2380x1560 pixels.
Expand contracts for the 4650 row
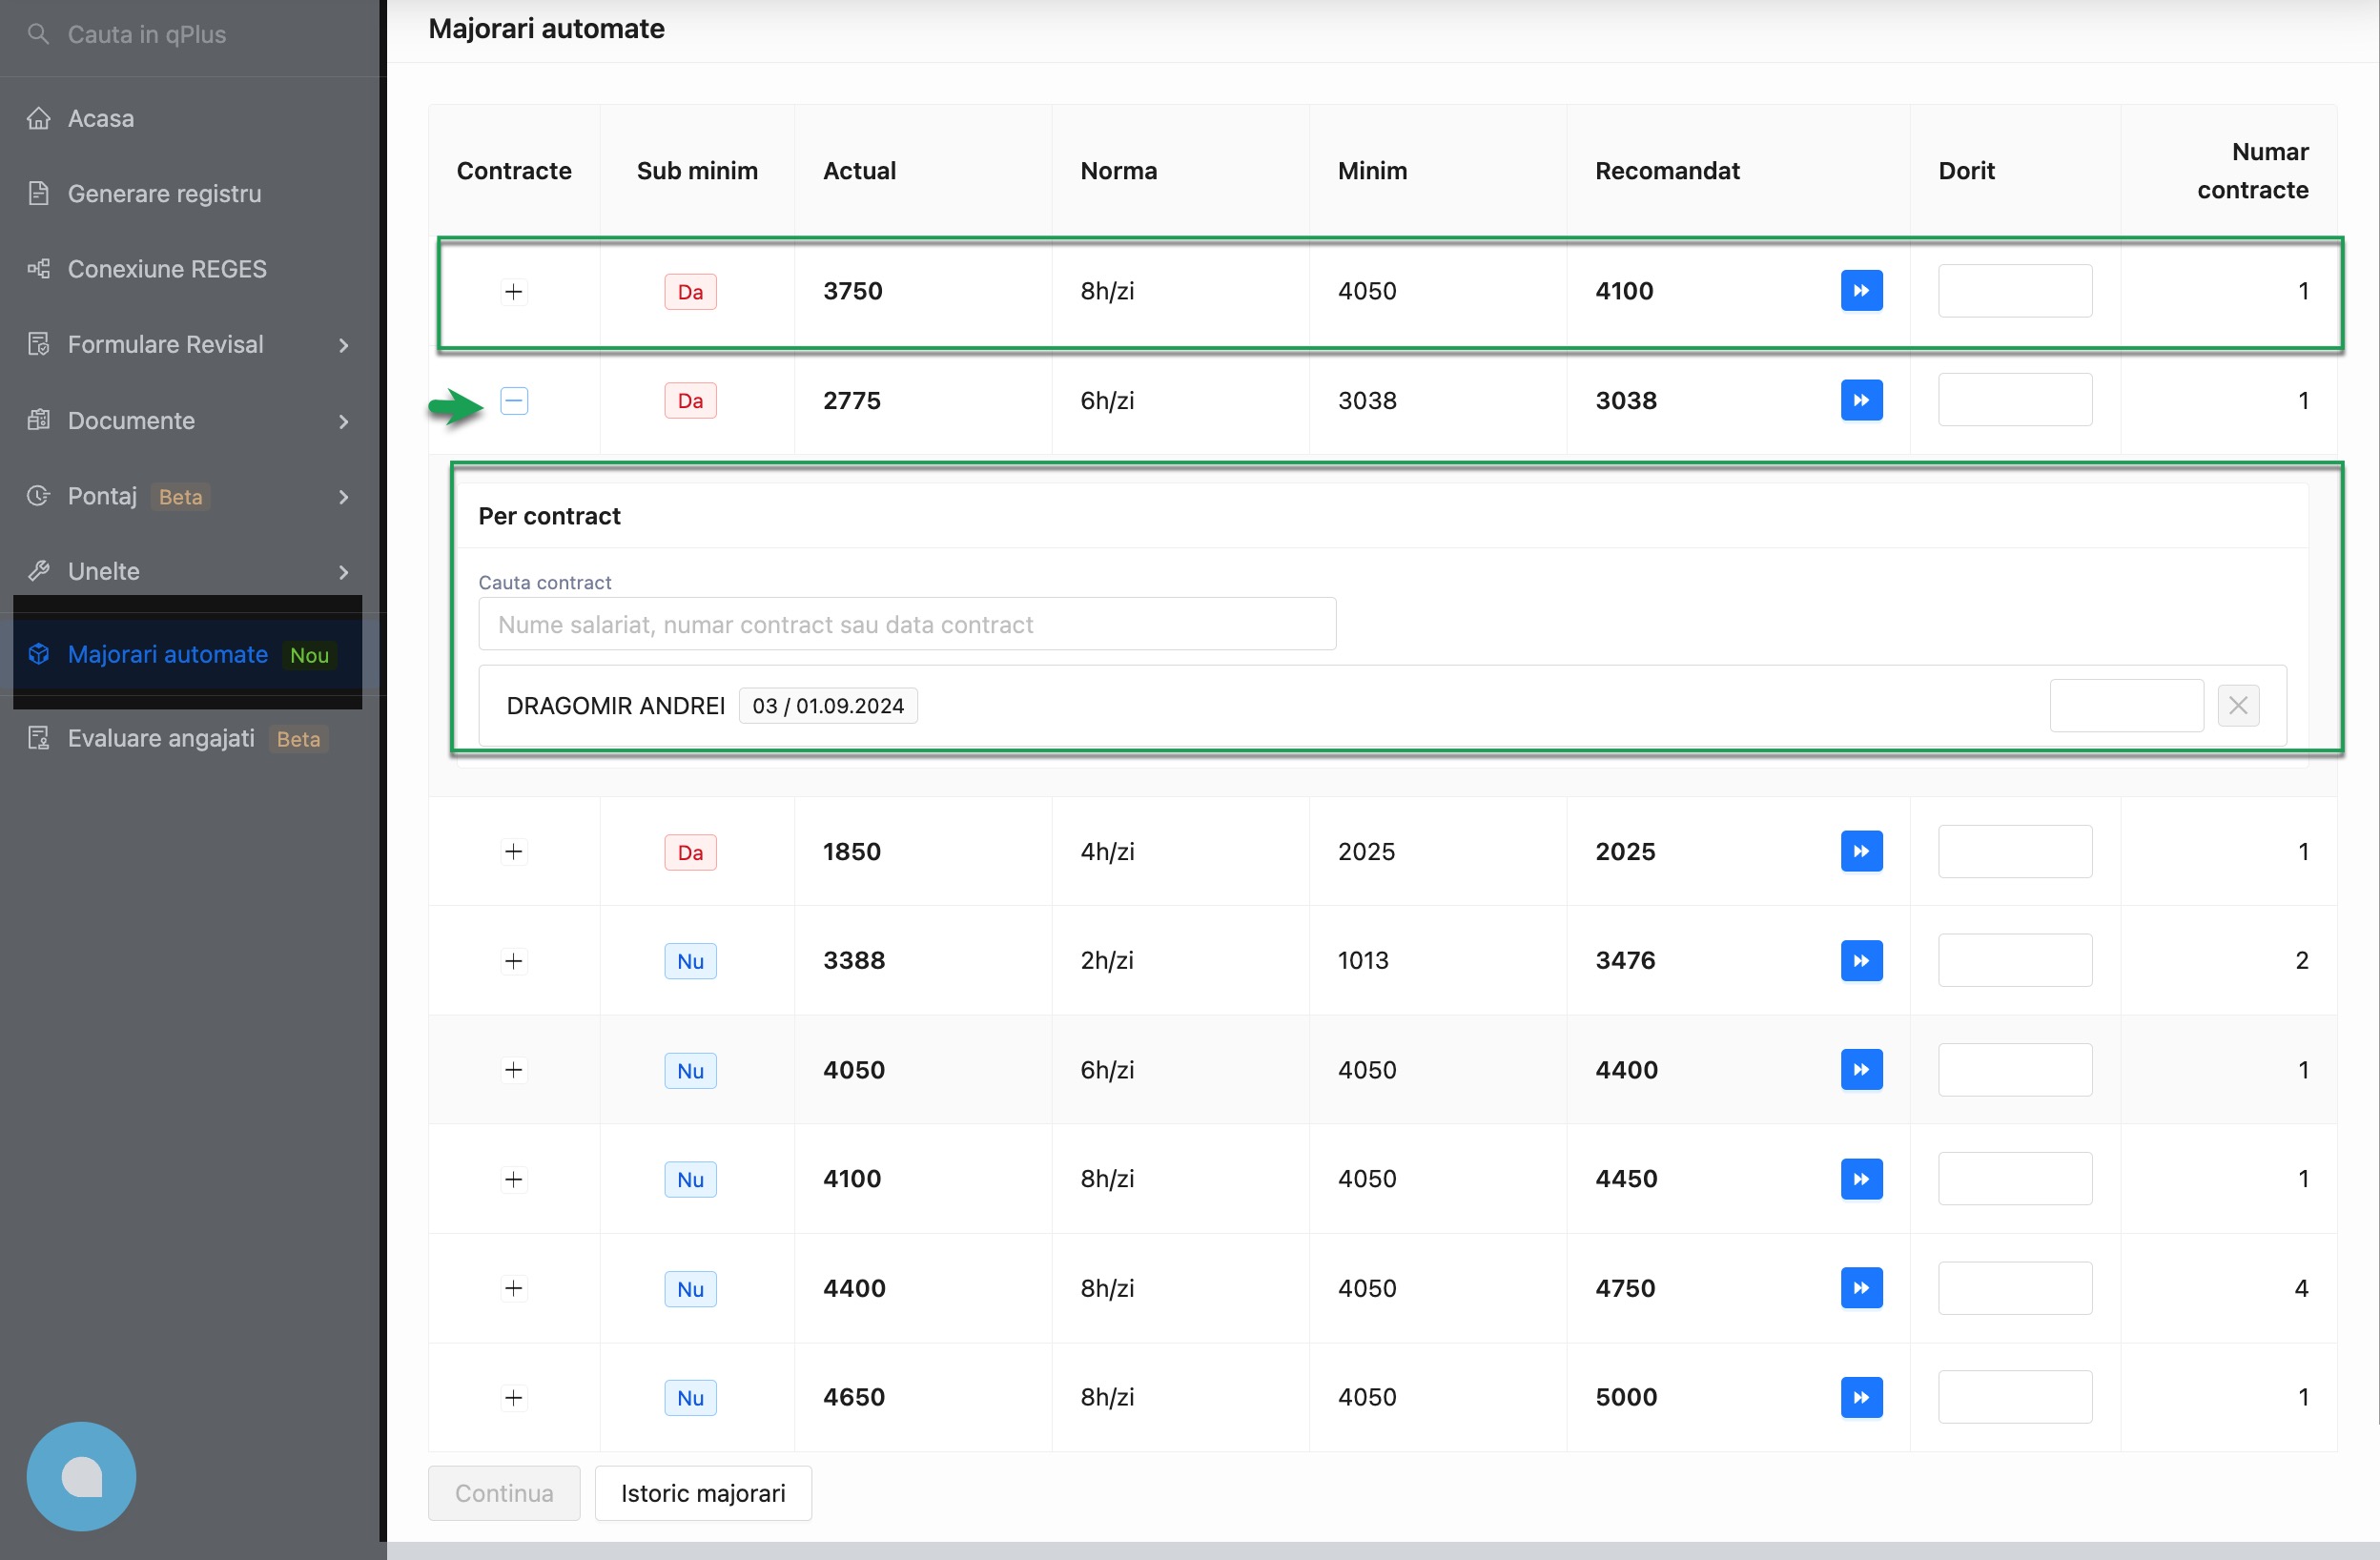[x=514, y=1396]
